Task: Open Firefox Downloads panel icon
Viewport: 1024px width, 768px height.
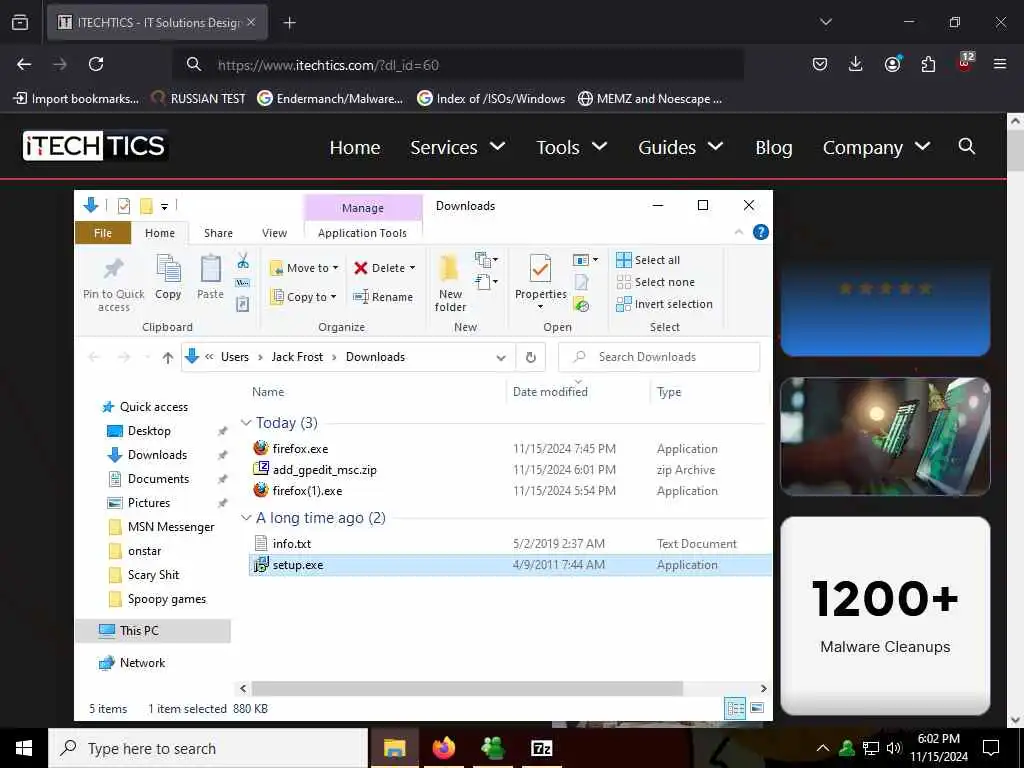Action: point(856,64)
